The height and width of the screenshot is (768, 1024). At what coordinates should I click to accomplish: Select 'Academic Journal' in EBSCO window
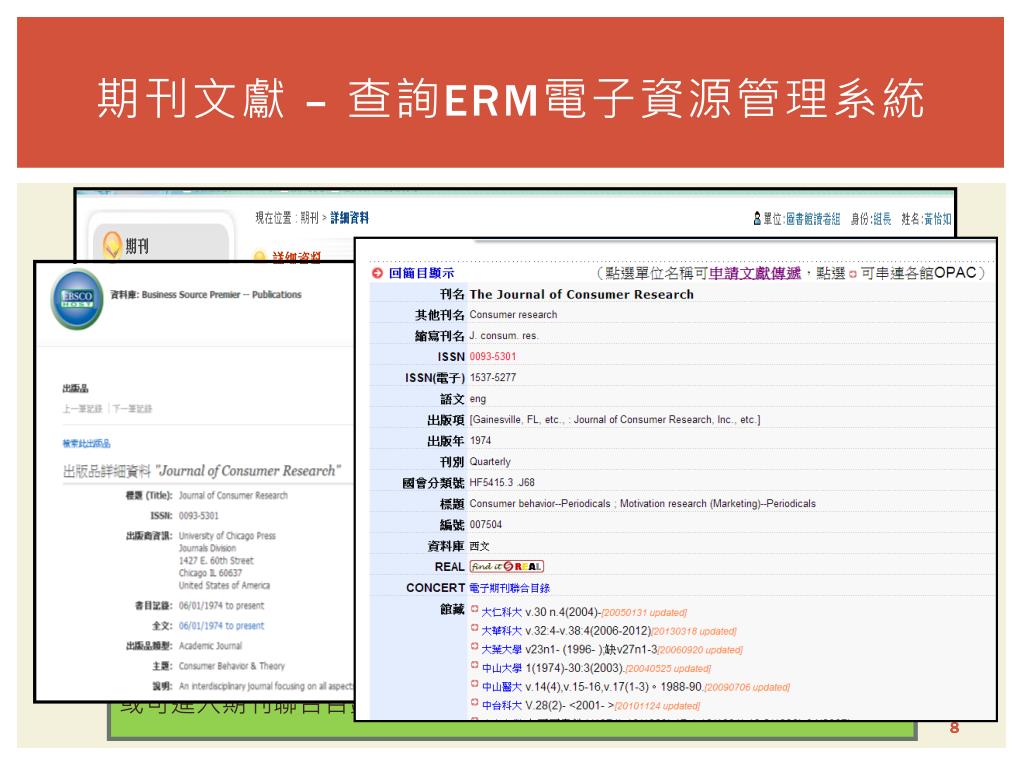[x=210, y=646]
